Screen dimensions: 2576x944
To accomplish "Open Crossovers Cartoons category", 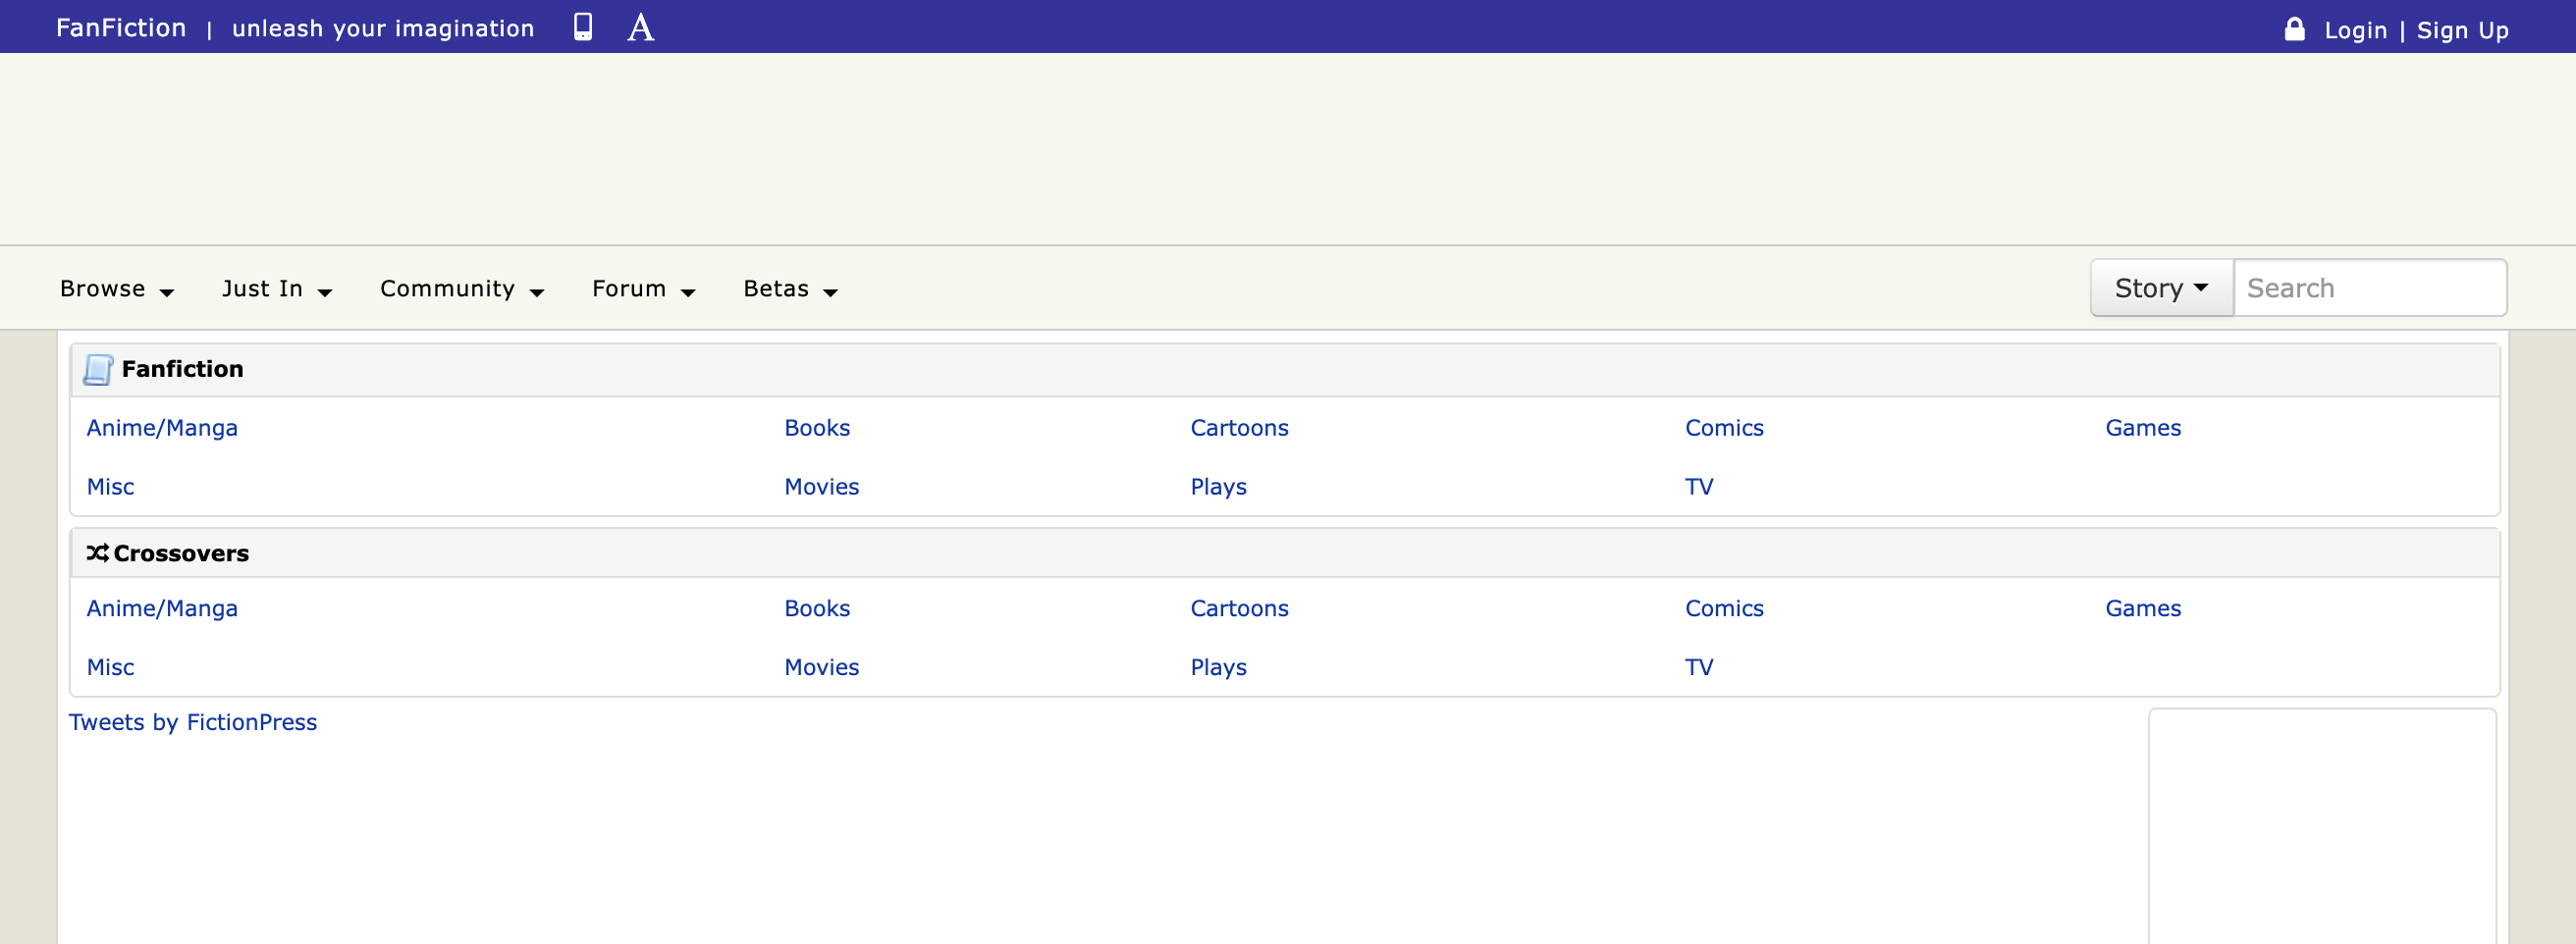I will click(1239, 609).
